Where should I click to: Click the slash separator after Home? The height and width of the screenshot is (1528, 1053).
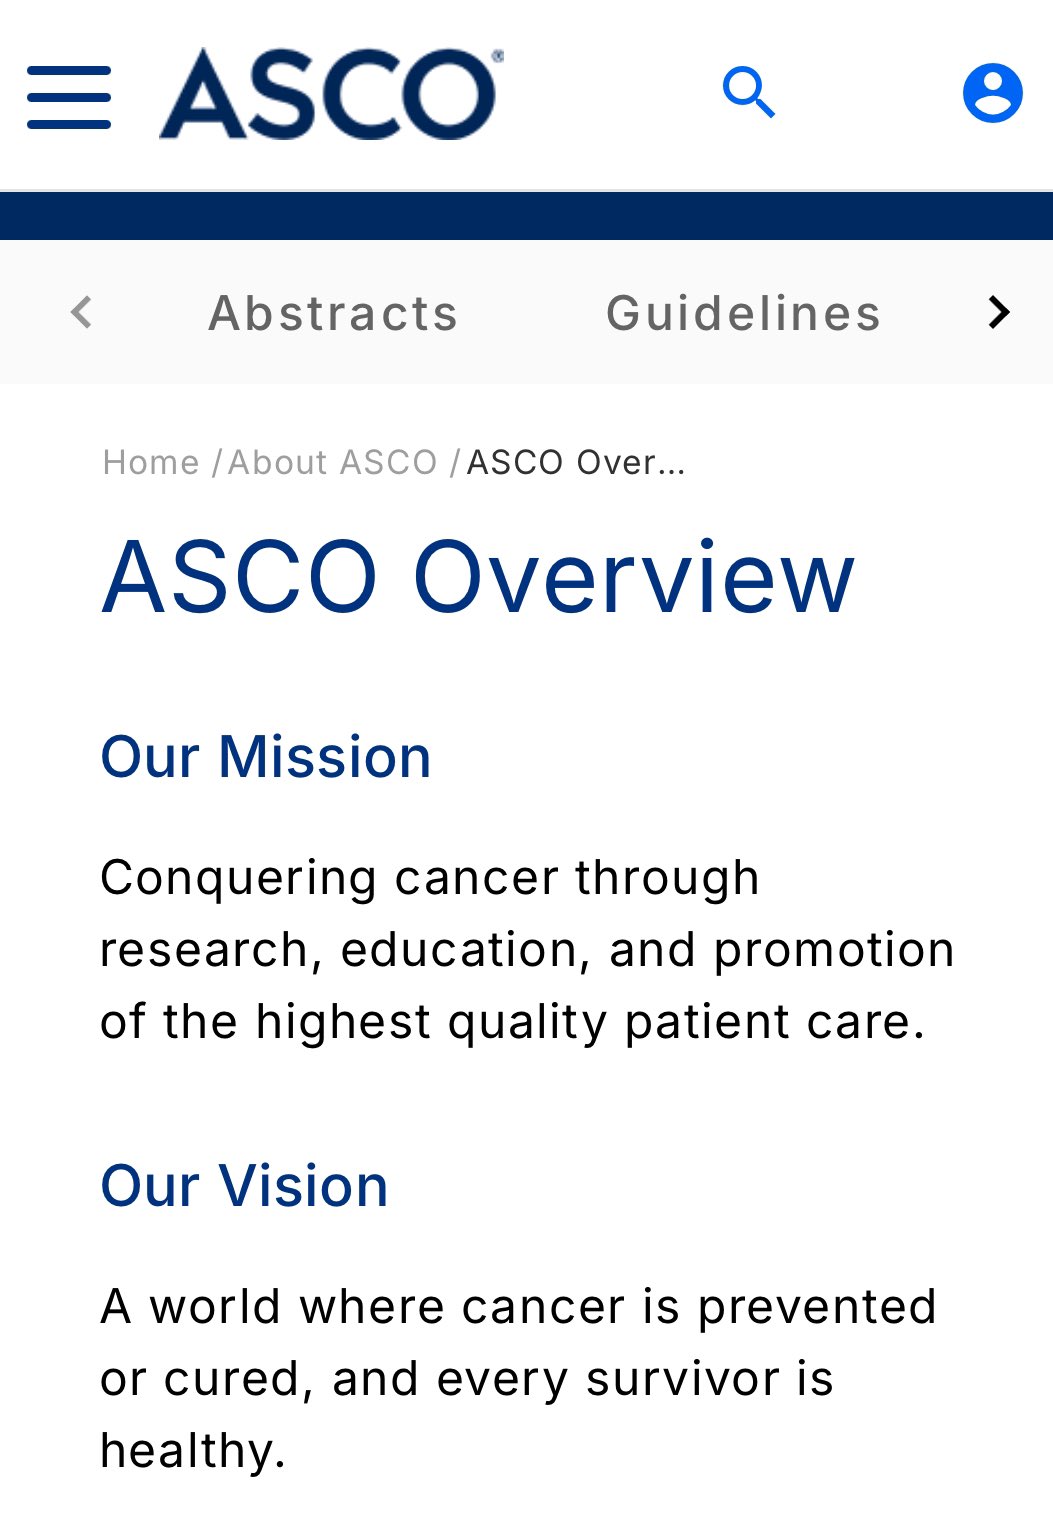216,462
